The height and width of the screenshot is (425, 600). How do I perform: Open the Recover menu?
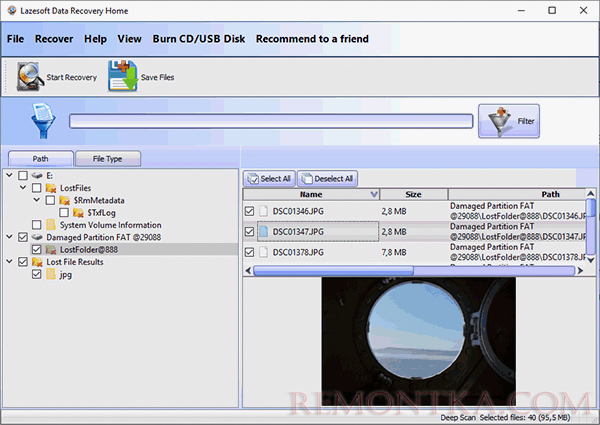click(54, 39)
